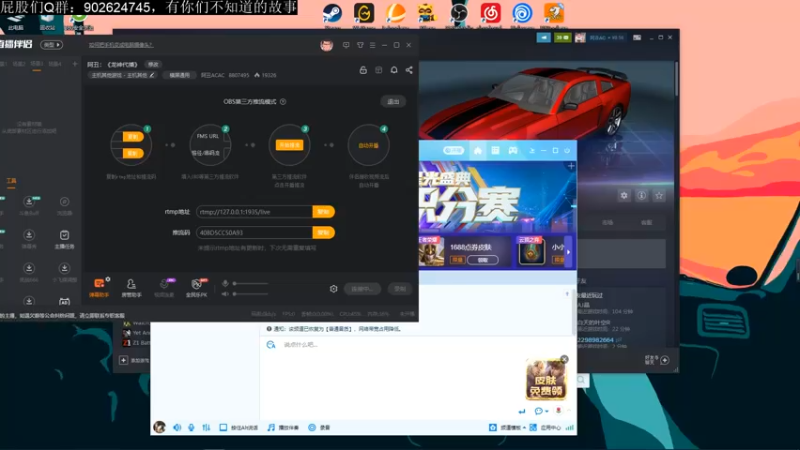
Task: Click the chat message input box
Action: 418,345
